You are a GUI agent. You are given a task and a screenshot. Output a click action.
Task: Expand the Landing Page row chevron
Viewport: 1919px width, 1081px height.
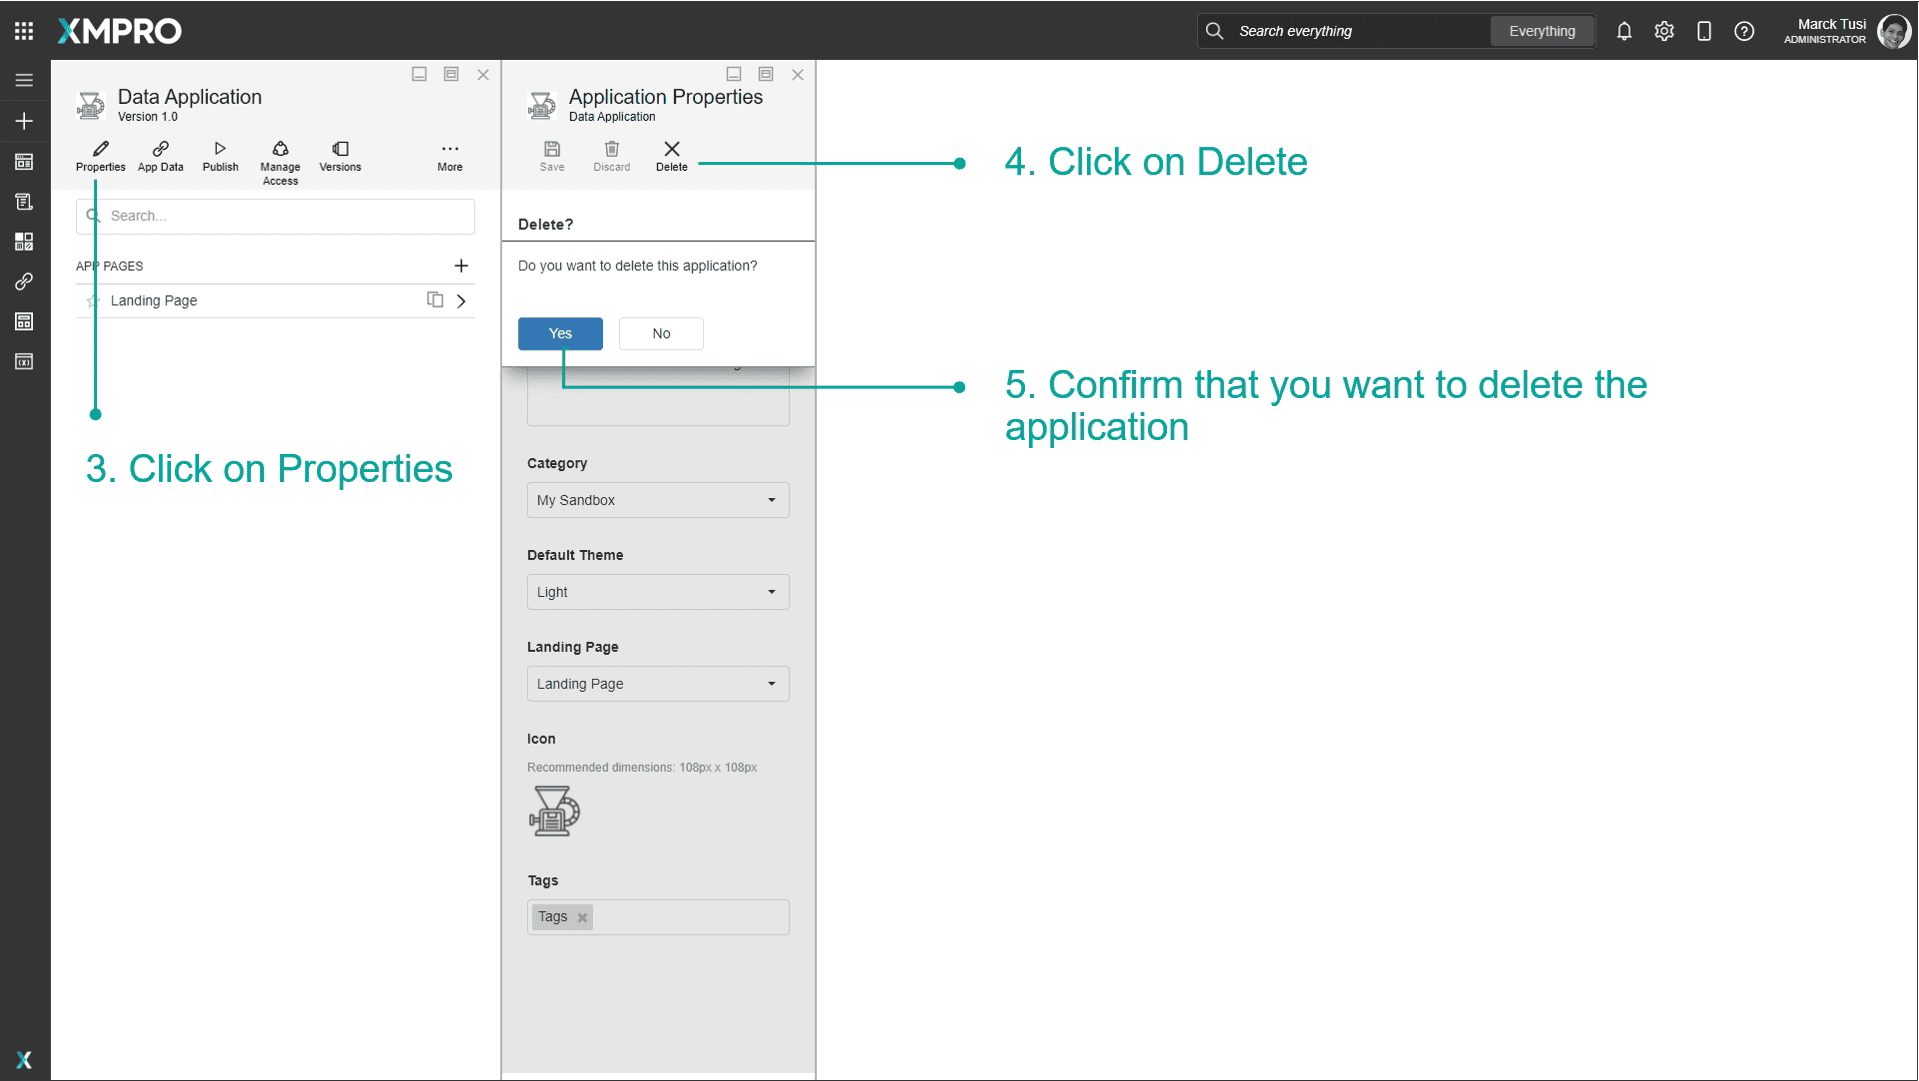click(461, 300)
